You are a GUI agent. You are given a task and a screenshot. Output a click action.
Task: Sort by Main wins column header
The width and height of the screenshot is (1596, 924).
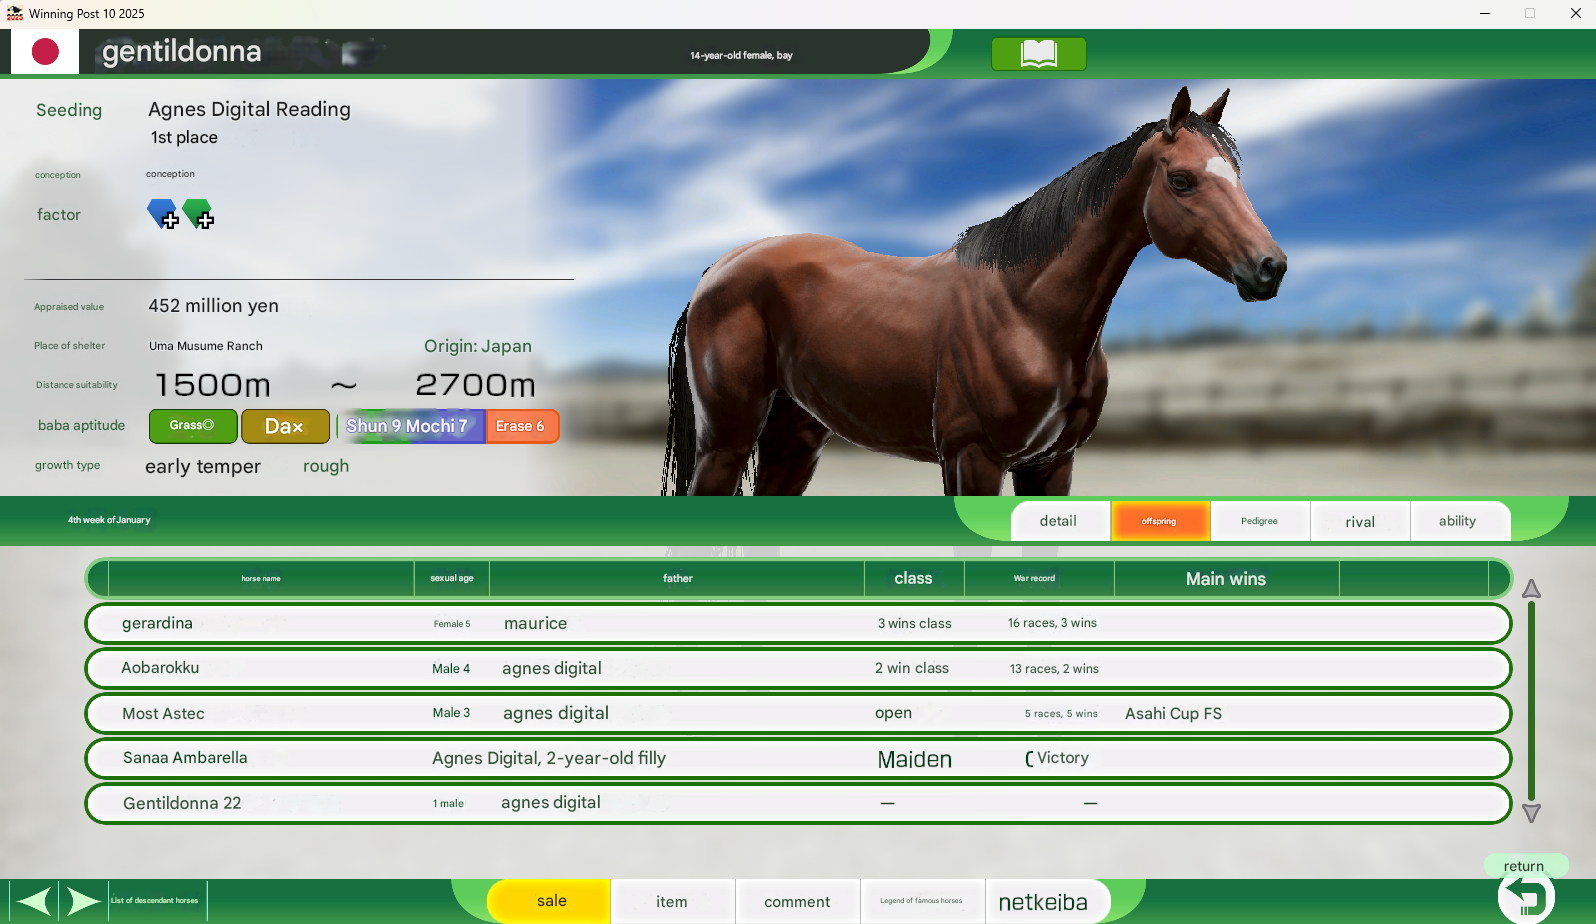click(x=1226, y=578)
